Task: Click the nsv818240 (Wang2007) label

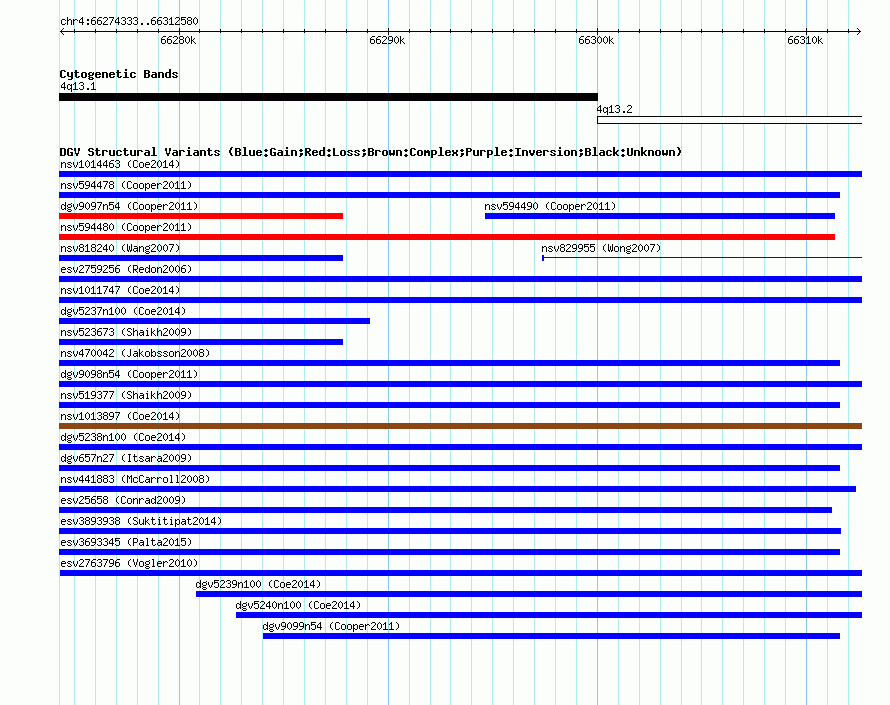Action: (120, 249)
